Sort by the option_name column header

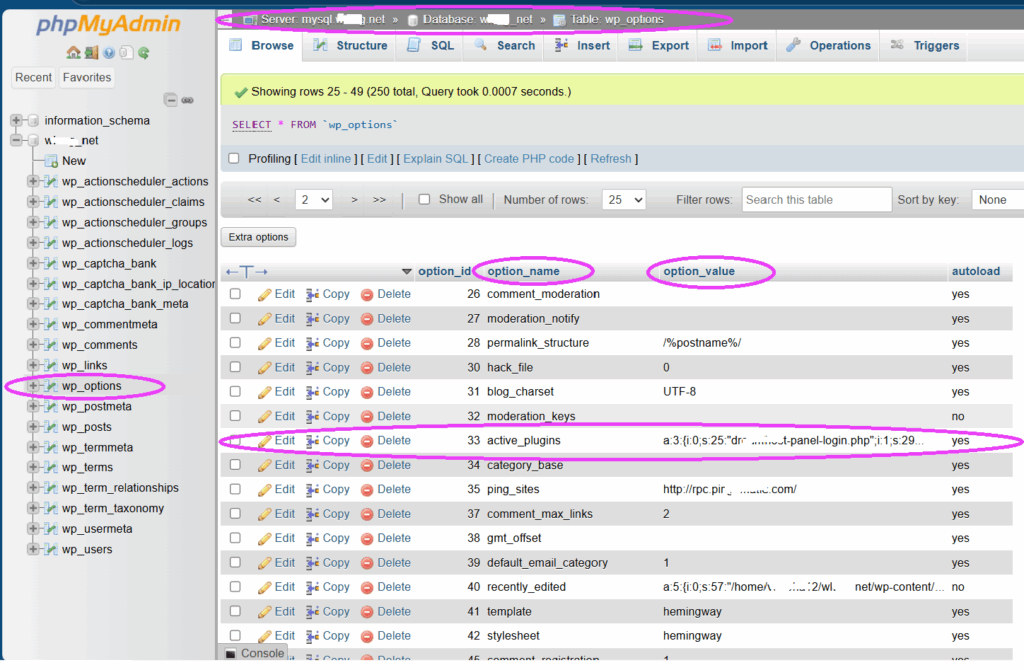pos(523,272)
